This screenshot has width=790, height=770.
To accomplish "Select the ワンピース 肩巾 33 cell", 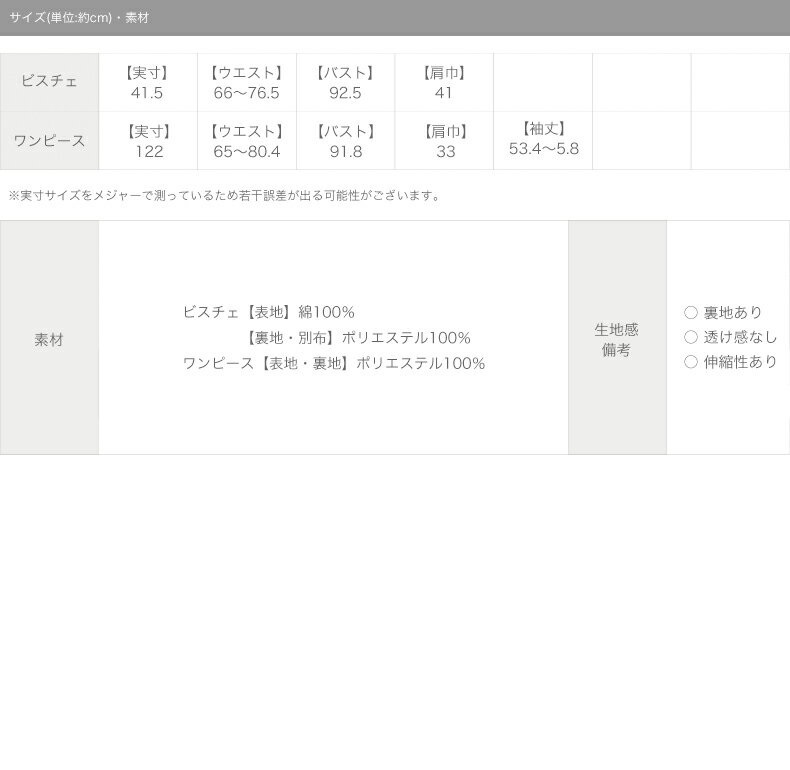I will [444, 141].
